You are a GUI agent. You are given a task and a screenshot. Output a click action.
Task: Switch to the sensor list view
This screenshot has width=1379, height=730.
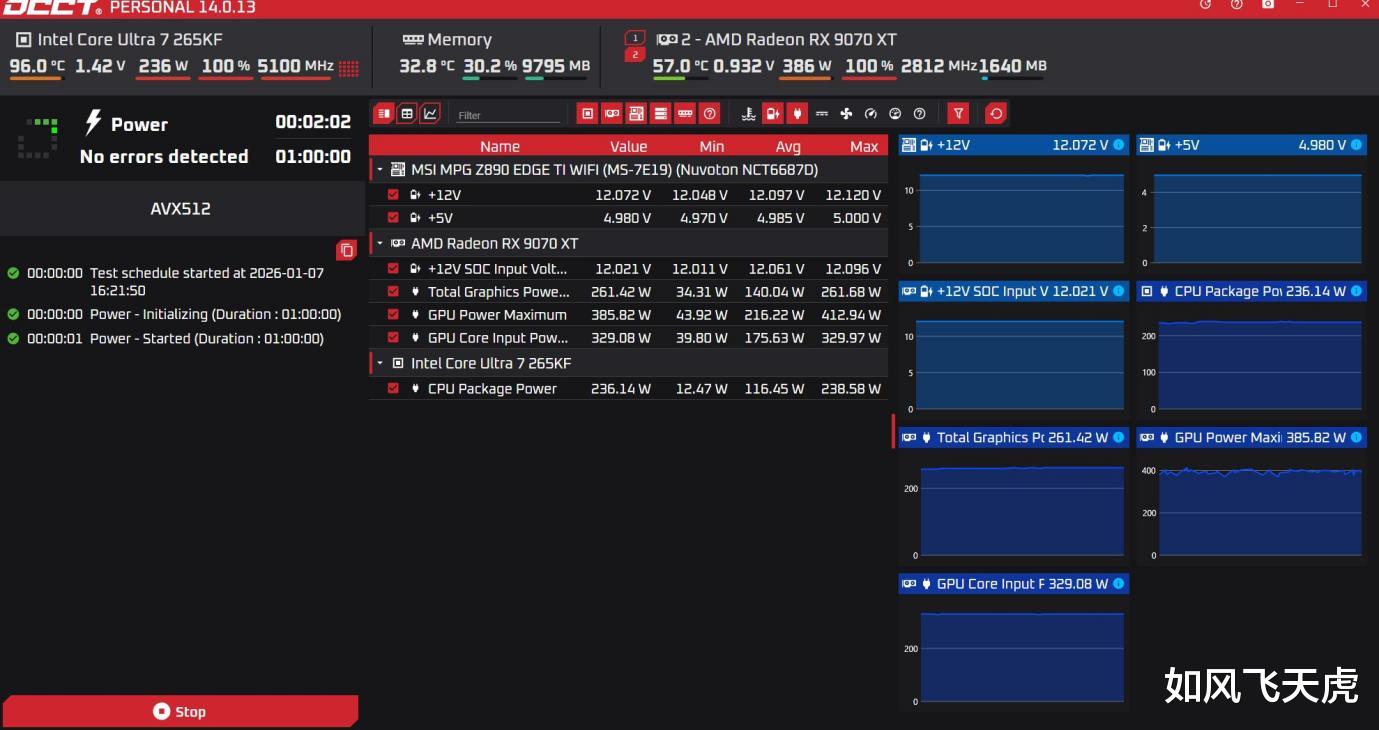[383, 114]
